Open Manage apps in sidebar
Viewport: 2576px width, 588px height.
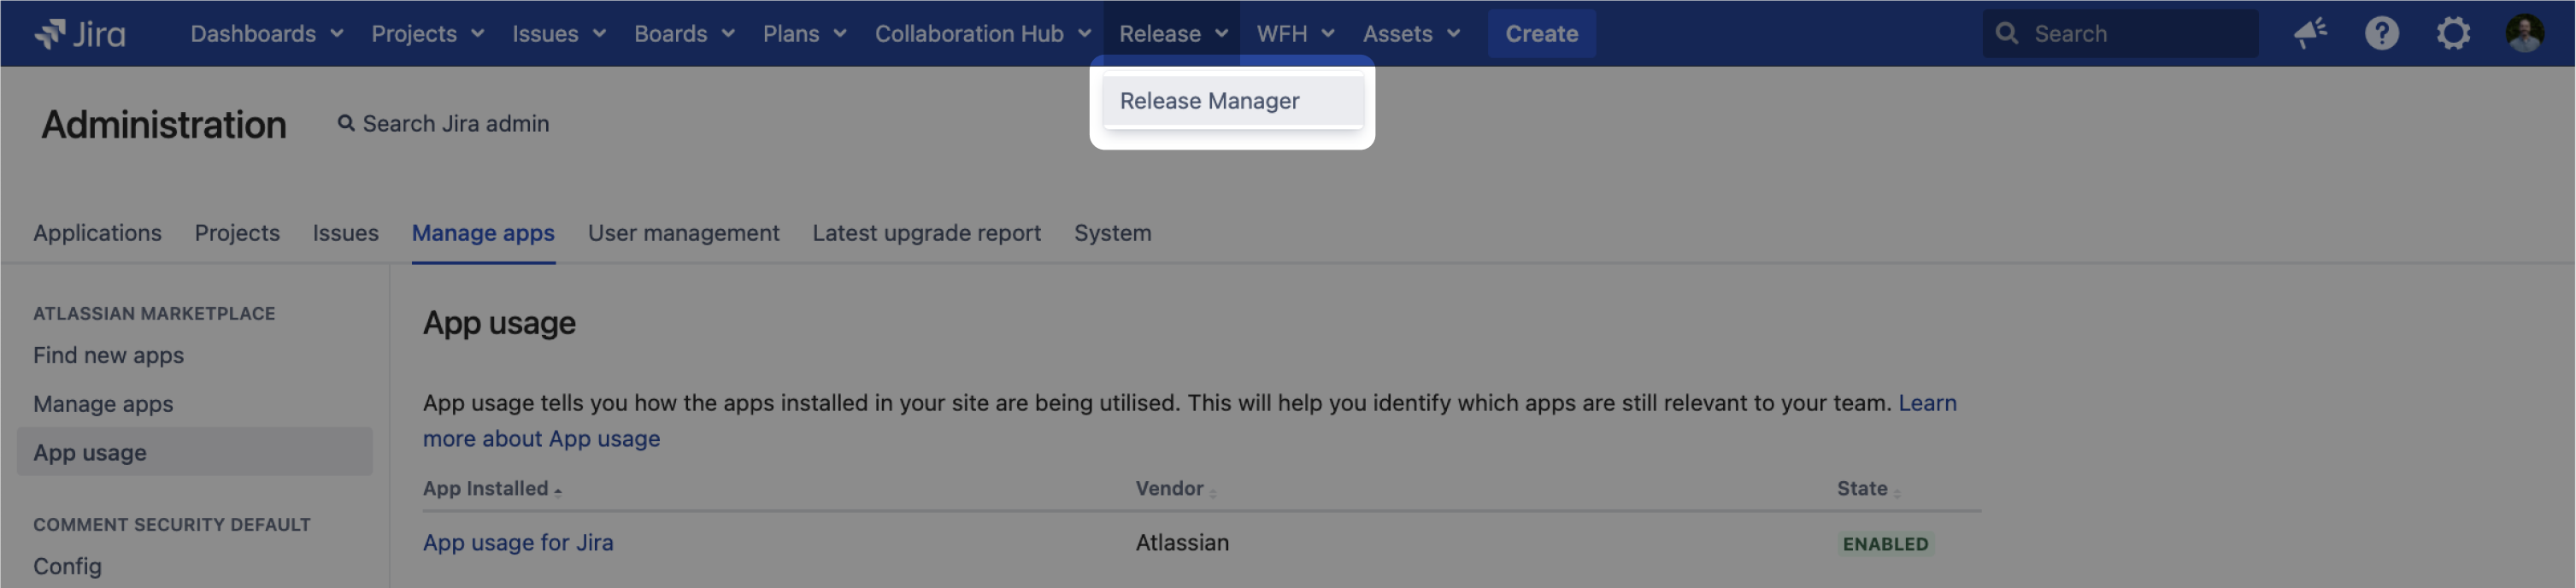tap(103, 405)
